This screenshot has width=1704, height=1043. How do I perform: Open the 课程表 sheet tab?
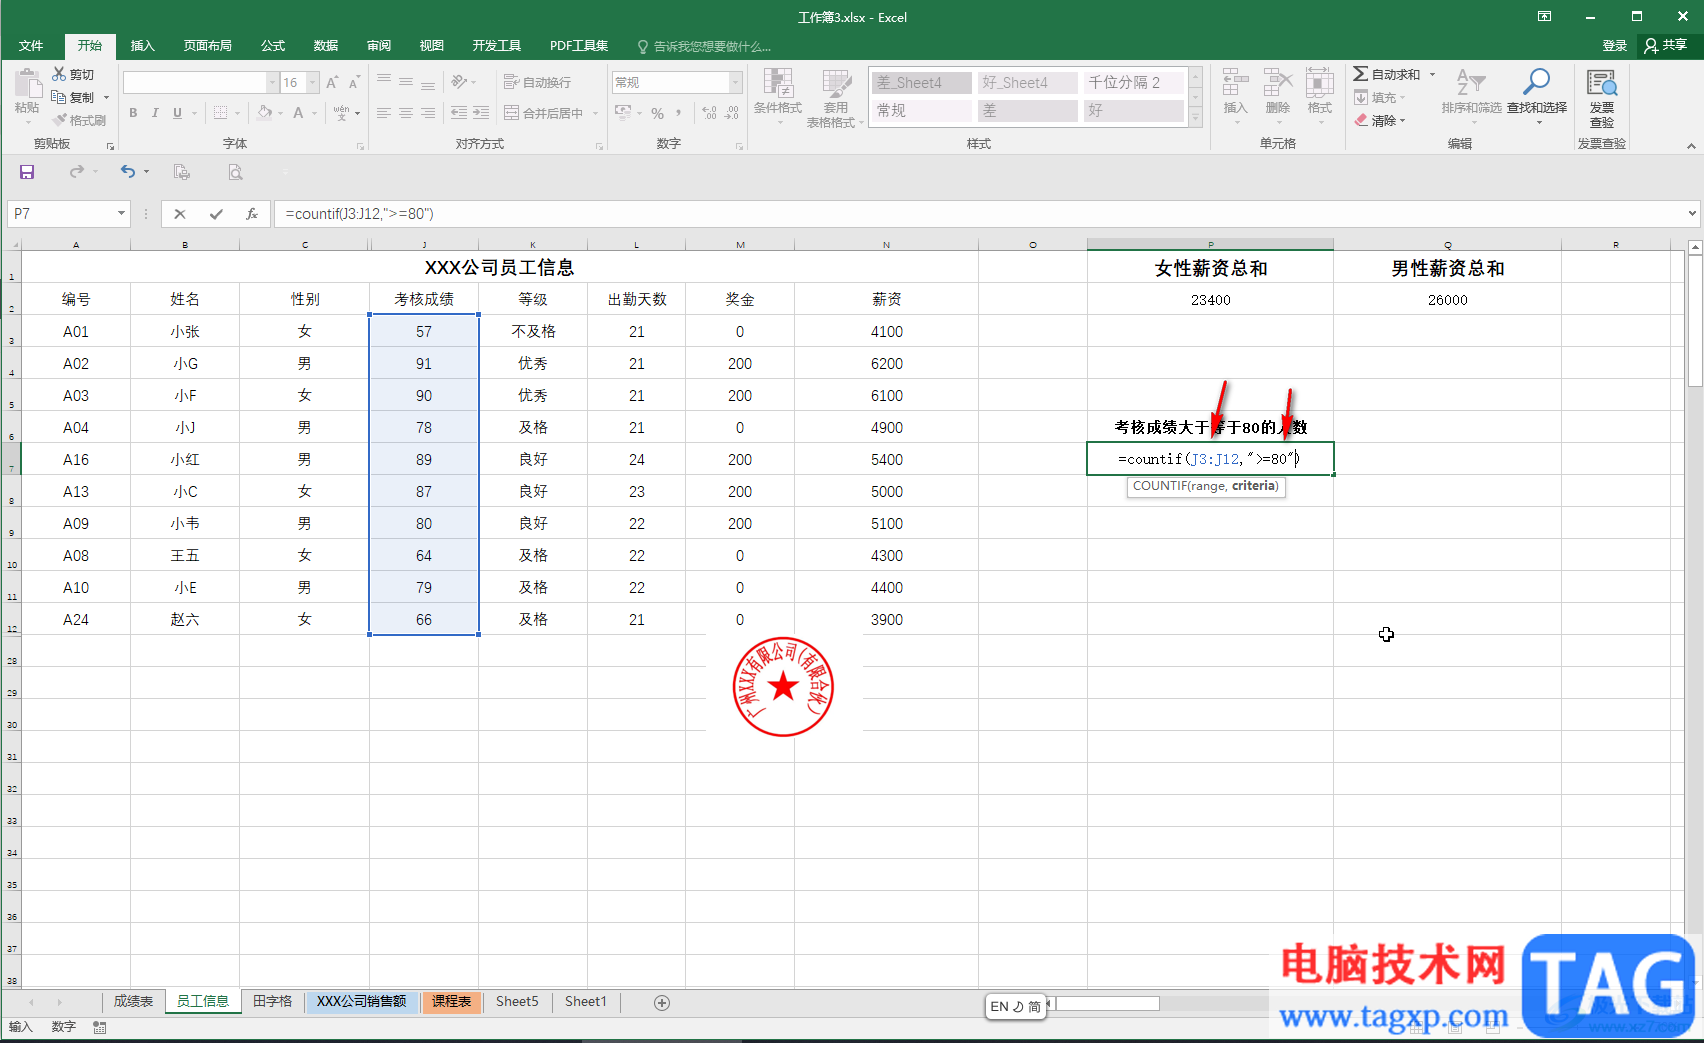(x=452, y=1001)
